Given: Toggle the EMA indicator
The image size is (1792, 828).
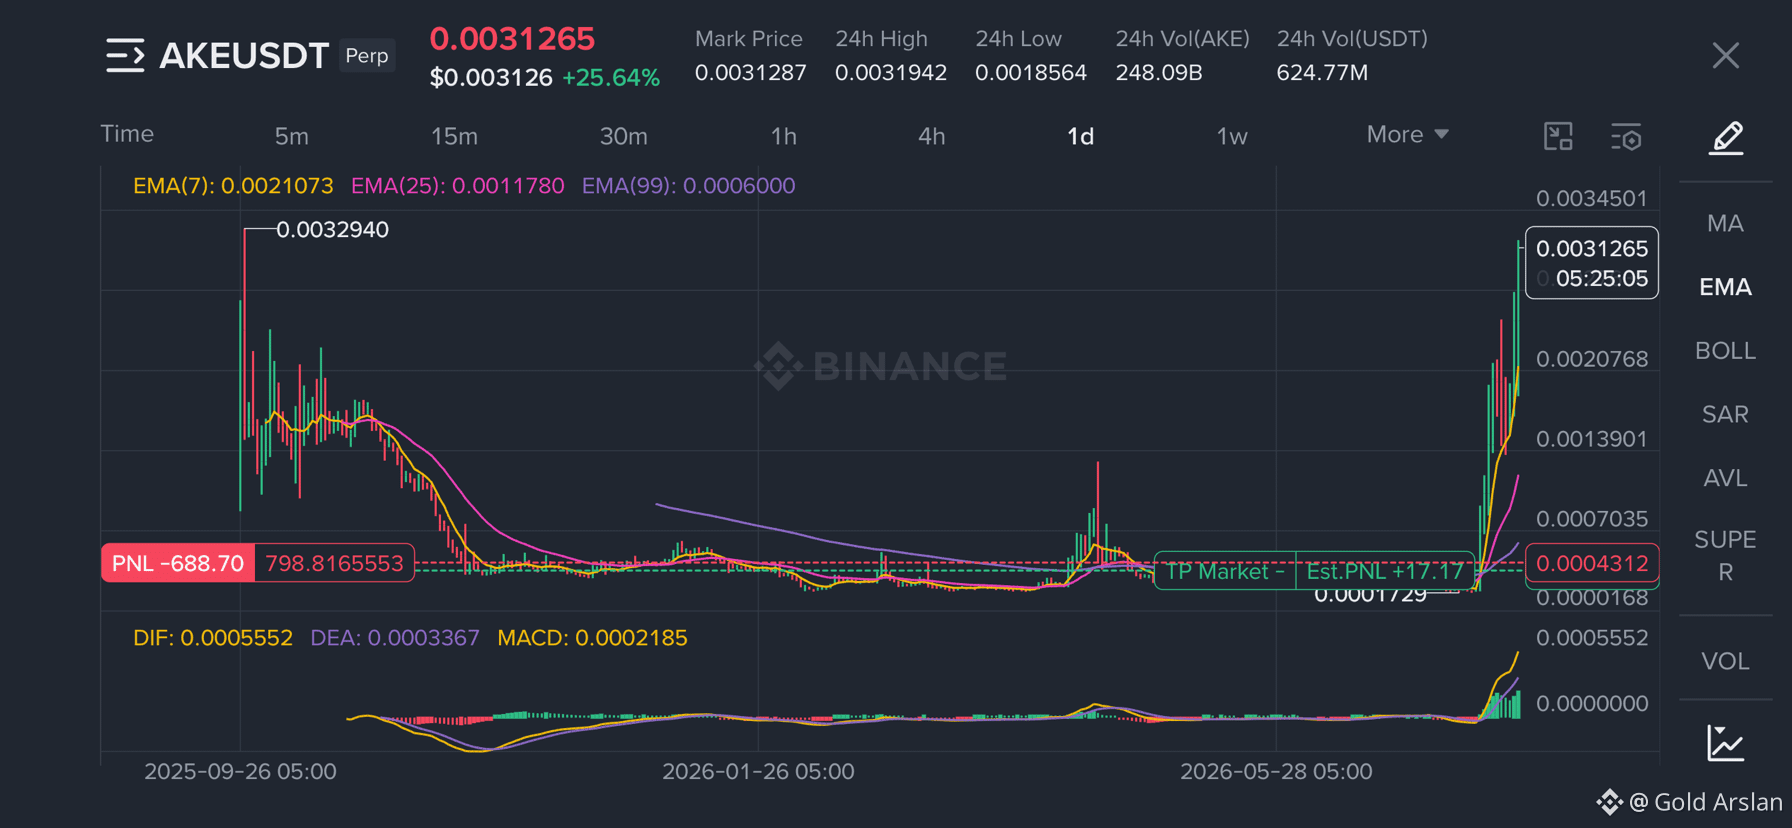Looking at the screenshot, I should 1726,287.
